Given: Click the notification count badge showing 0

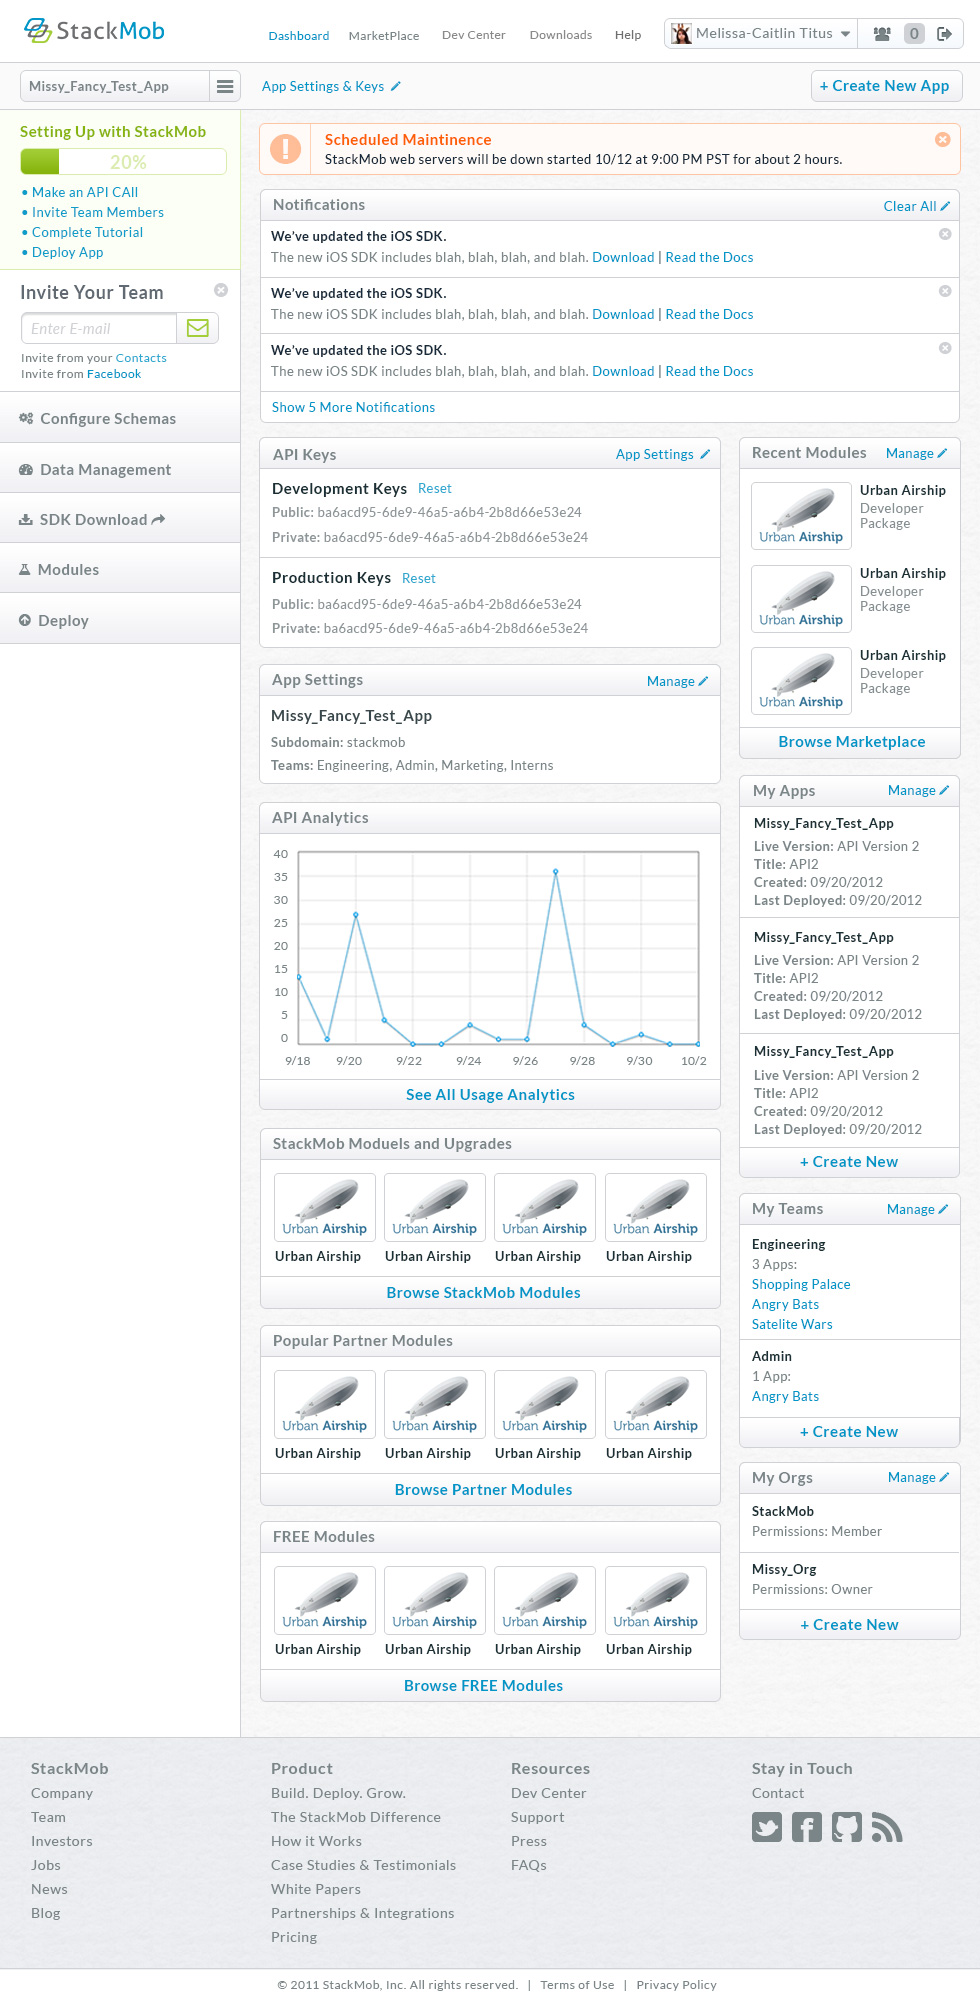Looking at the screenshot, I should point(913,34).
